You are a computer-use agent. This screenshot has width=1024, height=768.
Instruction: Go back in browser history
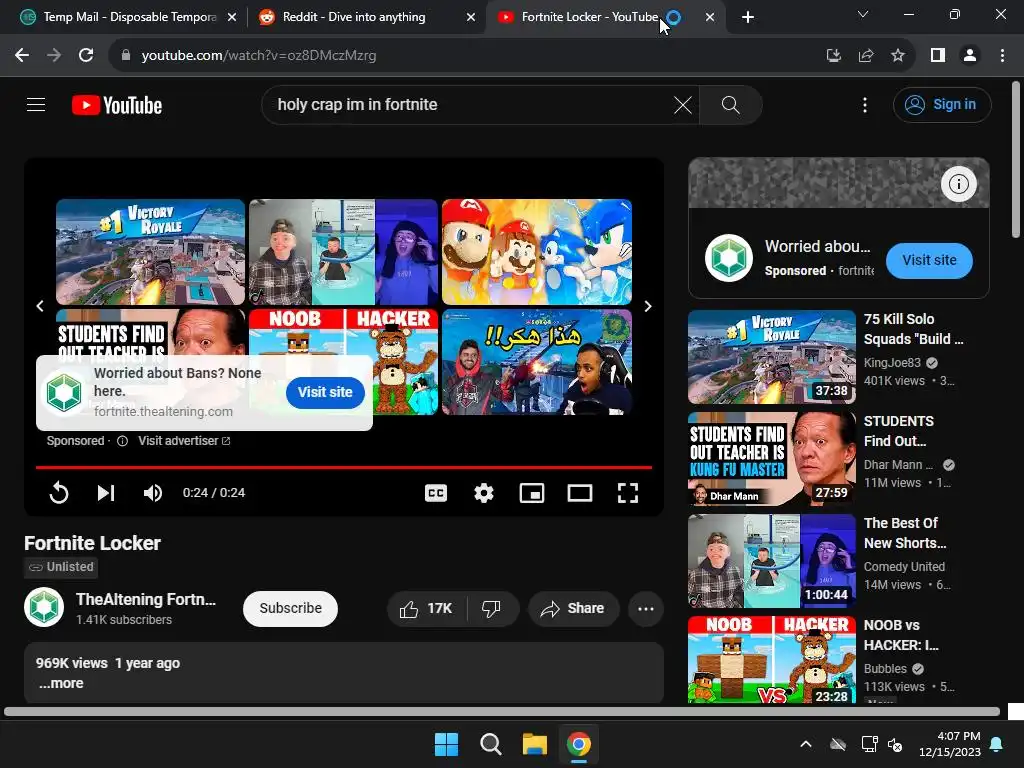coord(22,56)
